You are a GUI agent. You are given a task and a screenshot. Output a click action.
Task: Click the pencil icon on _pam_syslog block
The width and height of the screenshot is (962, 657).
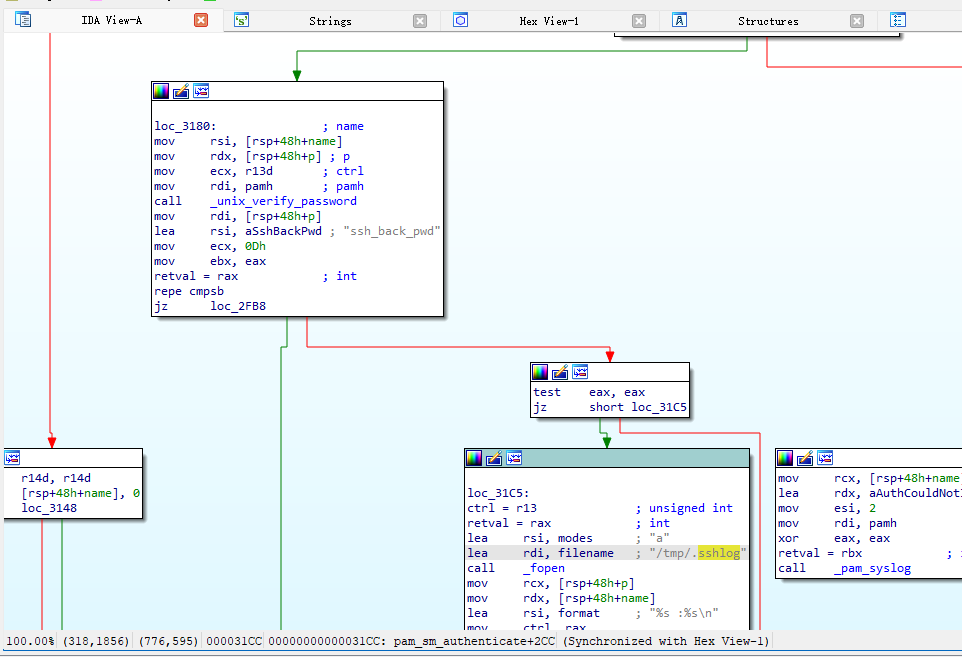coord(805,458)
